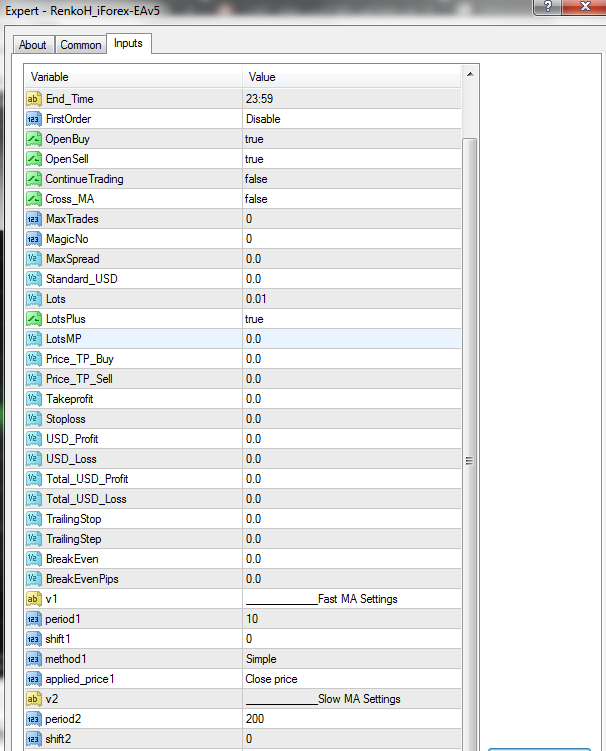606x751 pixels.
Task: Switch to the About tab
Action: [x=33, y=45]
